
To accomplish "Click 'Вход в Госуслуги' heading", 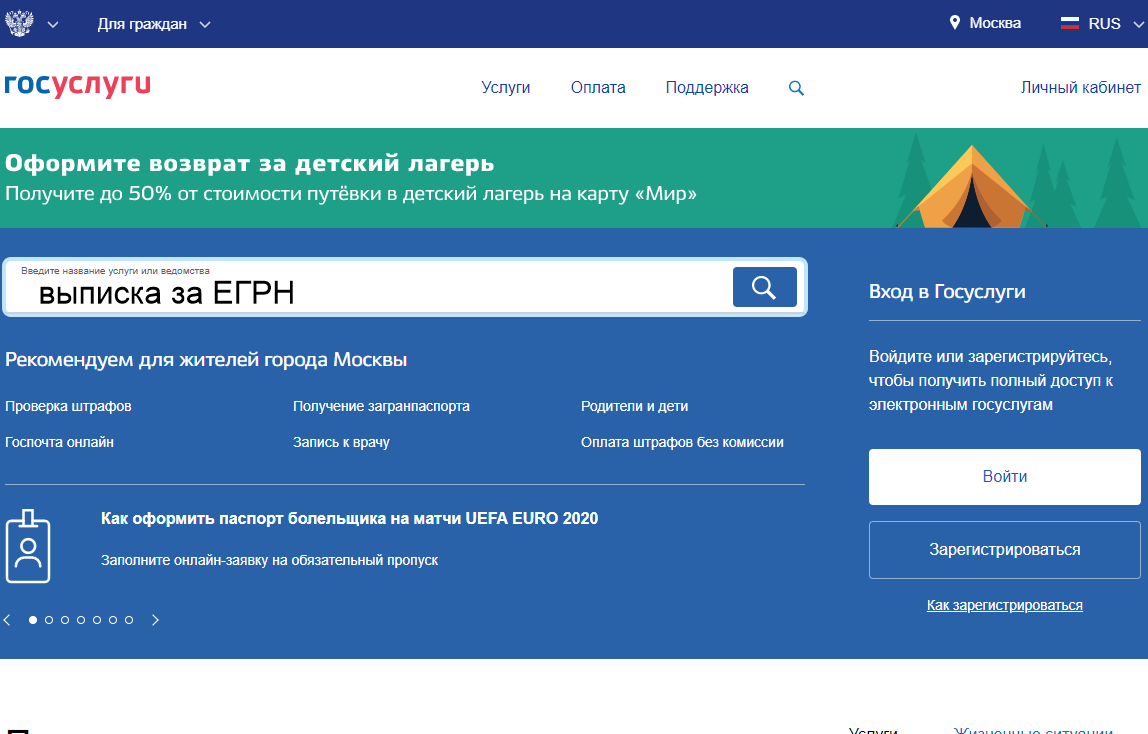I will click(947, 292).
